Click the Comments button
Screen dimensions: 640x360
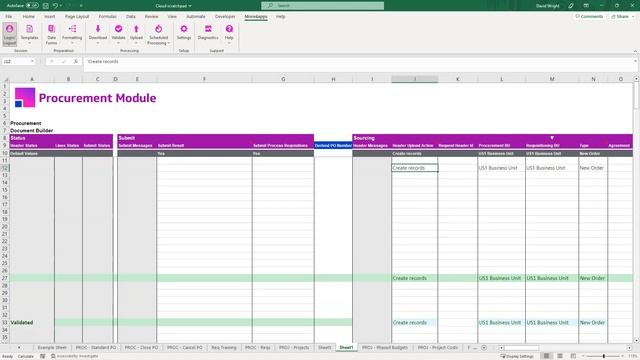589,17
